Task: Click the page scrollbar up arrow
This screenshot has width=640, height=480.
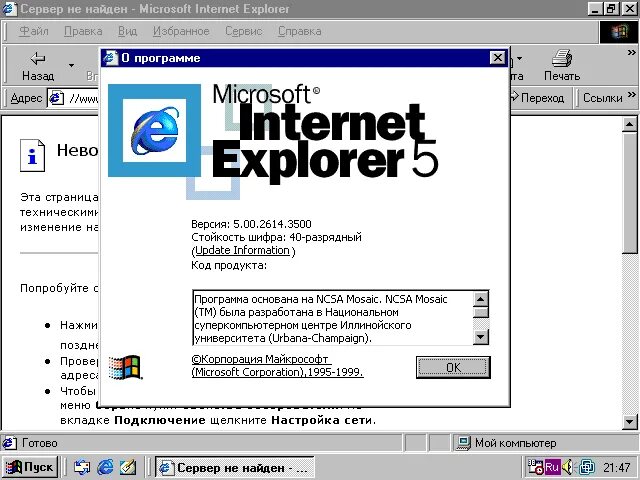Action: [x=629, y=124]
